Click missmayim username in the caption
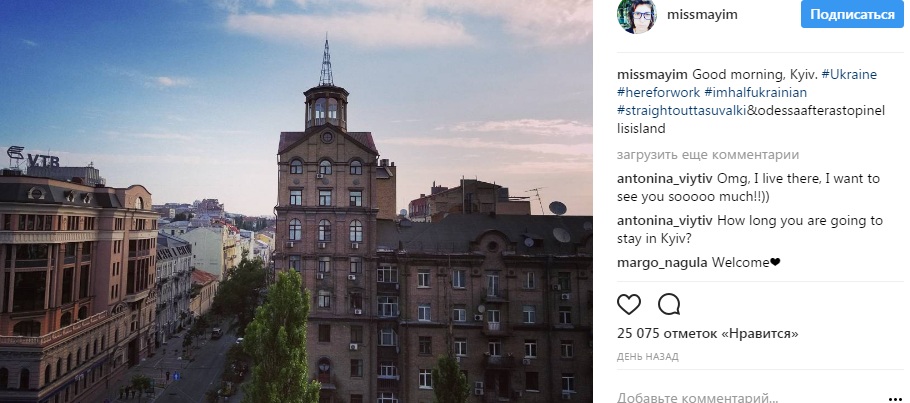The width and height of the screenshot is (910, 403). (652, 74)
